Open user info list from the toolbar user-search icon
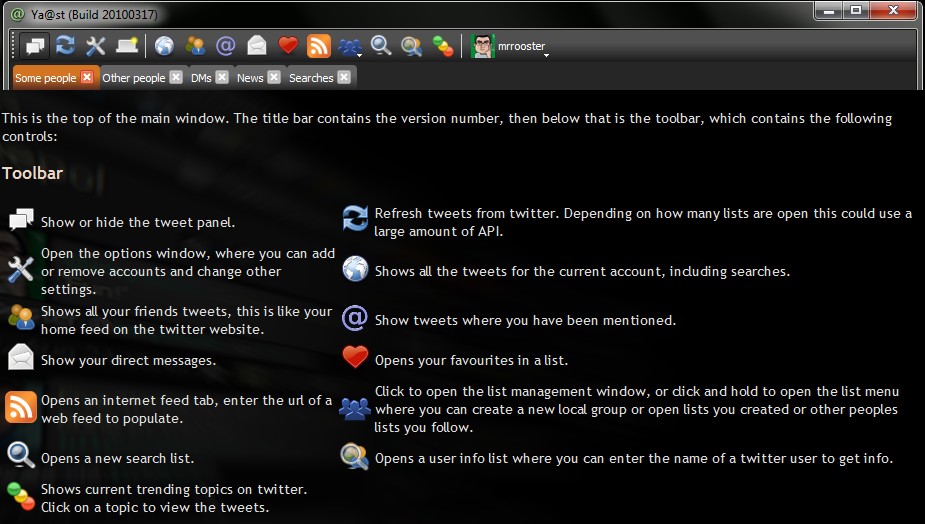The image size is (925, 524). coord(412,45)
